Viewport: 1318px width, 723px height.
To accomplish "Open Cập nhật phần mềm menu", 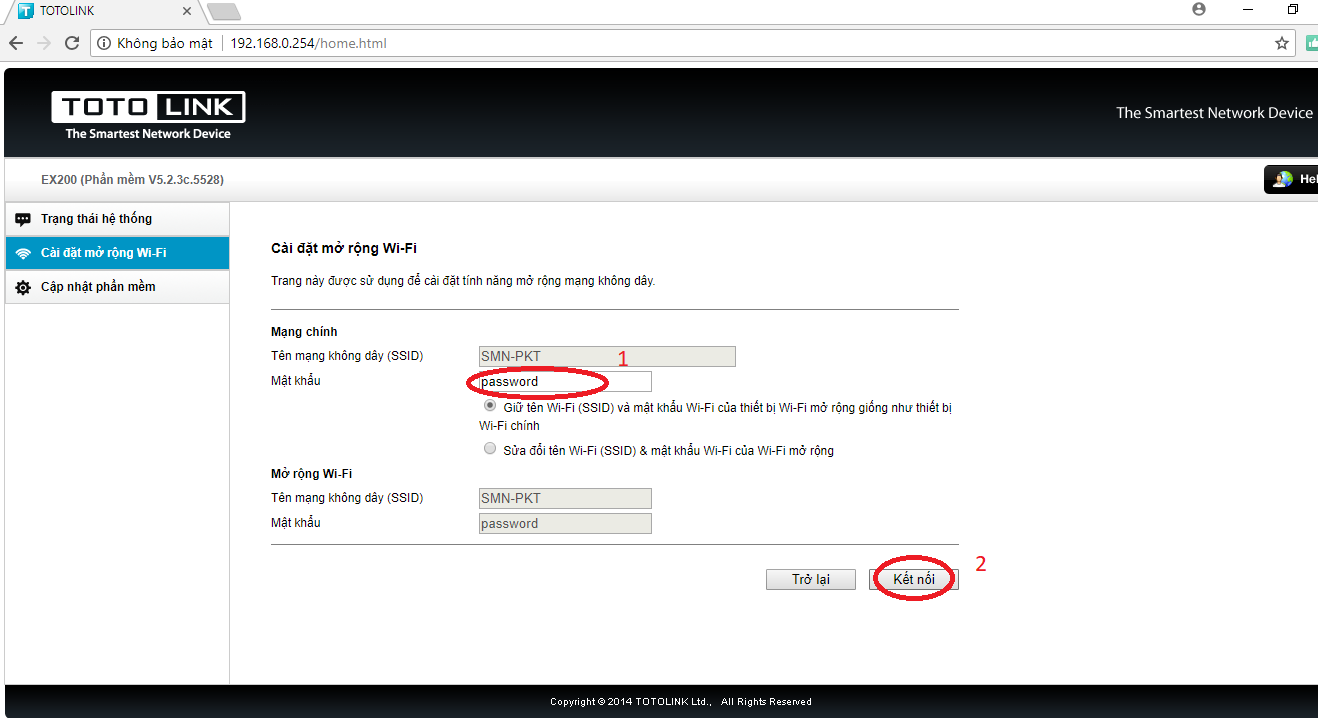I will pyautogui.click(x=98, y=287).
